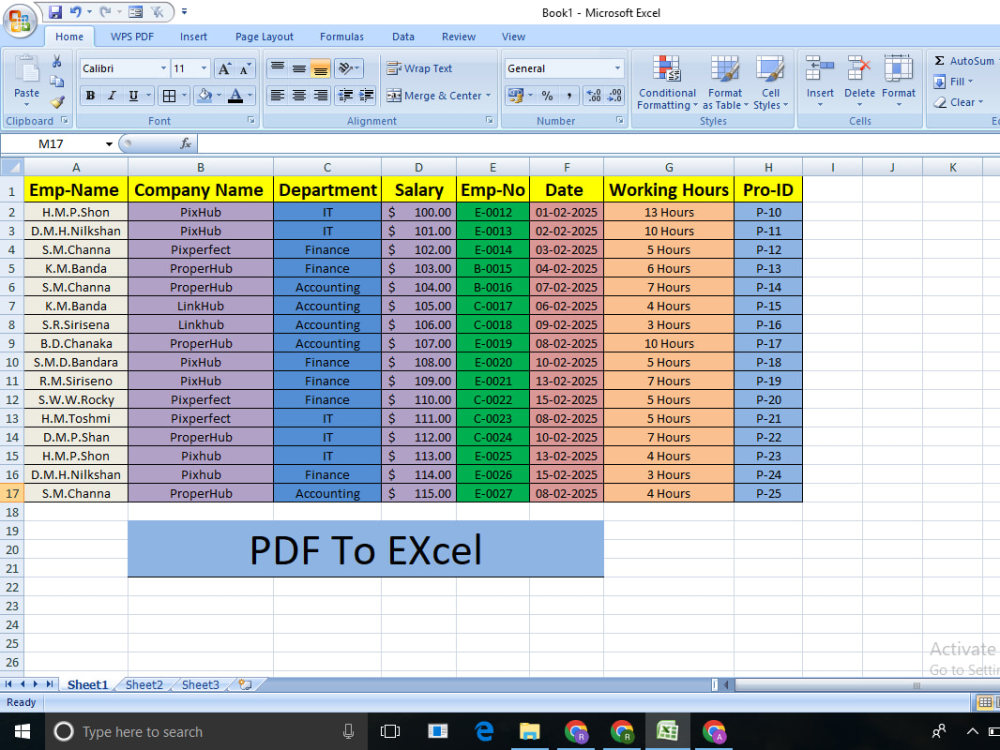Click the Select All corner button
Viewport: 1000px width, 750px height.
[12, 167]
